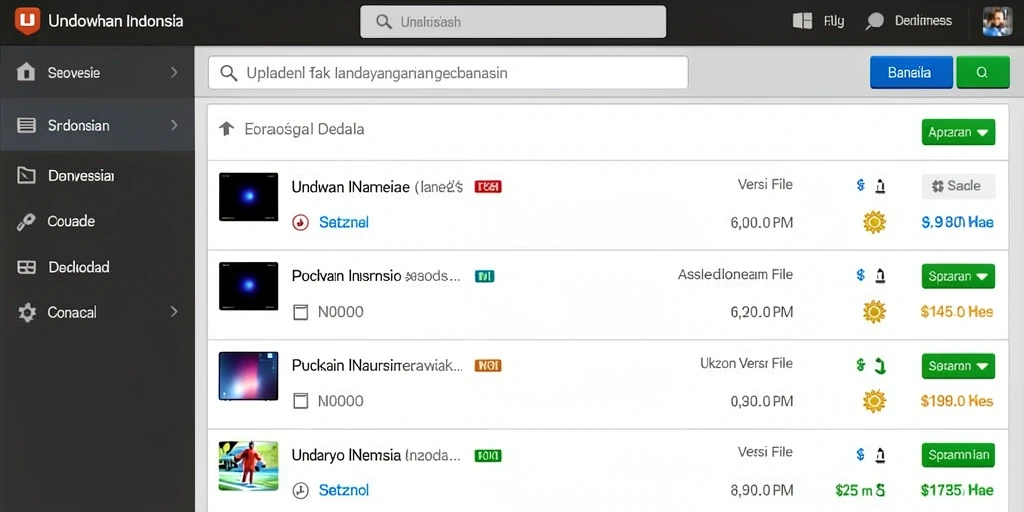Click the grey Sacle button
Viewport: 1024px width, 512px height.
[x=958, y=186]
